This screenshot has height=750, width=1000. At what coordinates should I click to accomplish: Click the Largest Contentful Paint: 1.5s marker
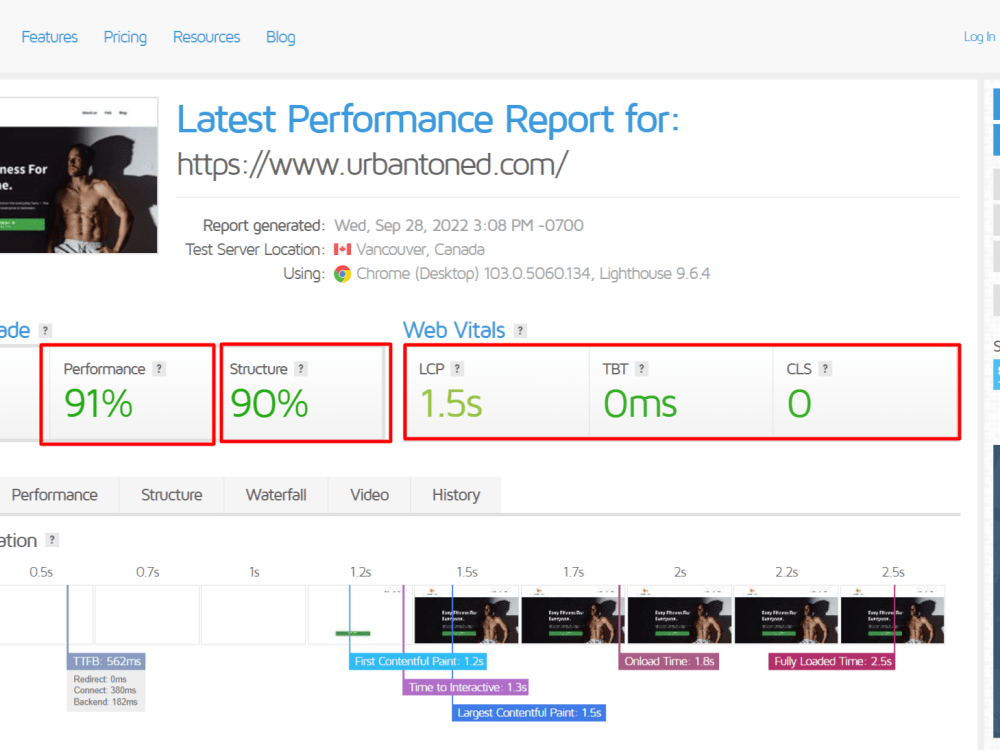pos(529,713)
